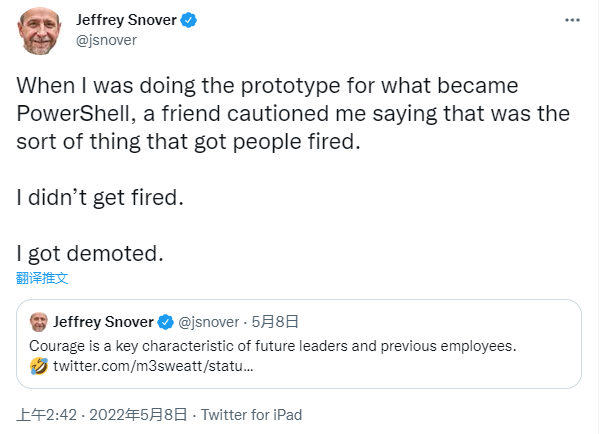The image size is (603, 434).
Task: Click the laughing emoji in the quoted tweet
Action: tap(39, 366)
